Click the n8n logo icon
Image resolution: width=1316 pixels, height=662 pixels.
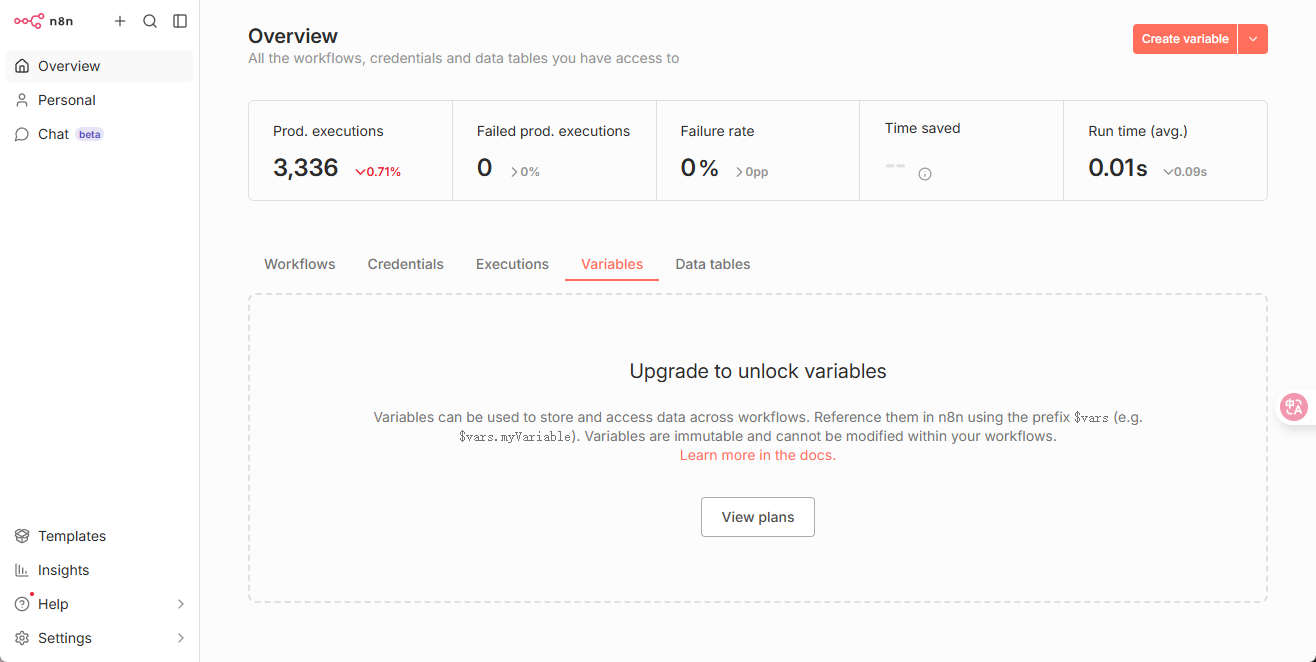29,21
